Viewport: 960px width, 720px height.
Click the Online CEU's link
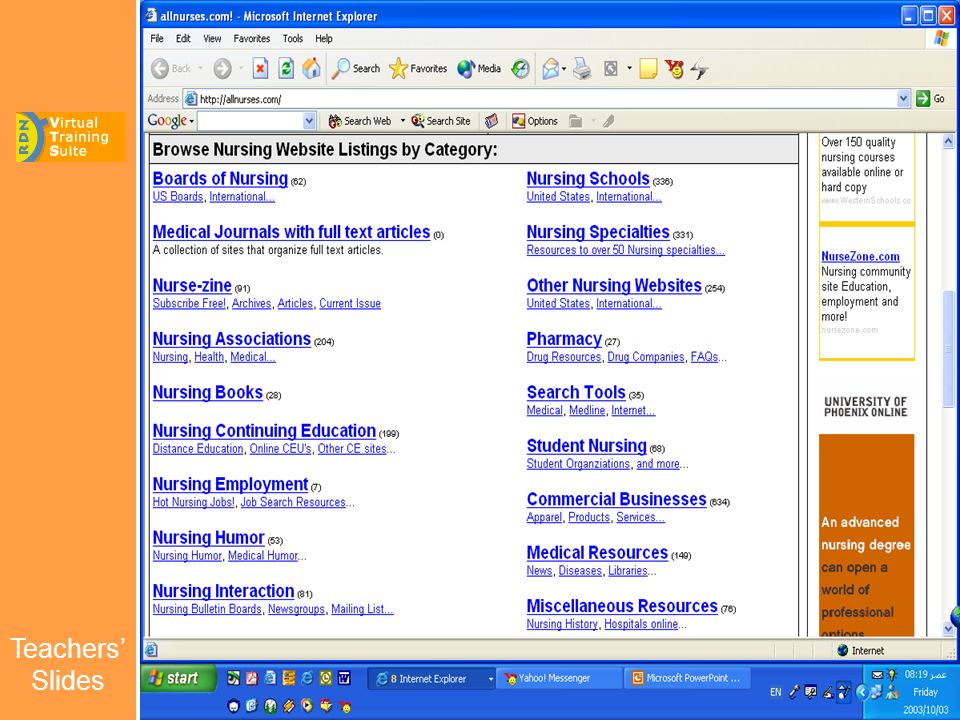click(x=280, y=449)
